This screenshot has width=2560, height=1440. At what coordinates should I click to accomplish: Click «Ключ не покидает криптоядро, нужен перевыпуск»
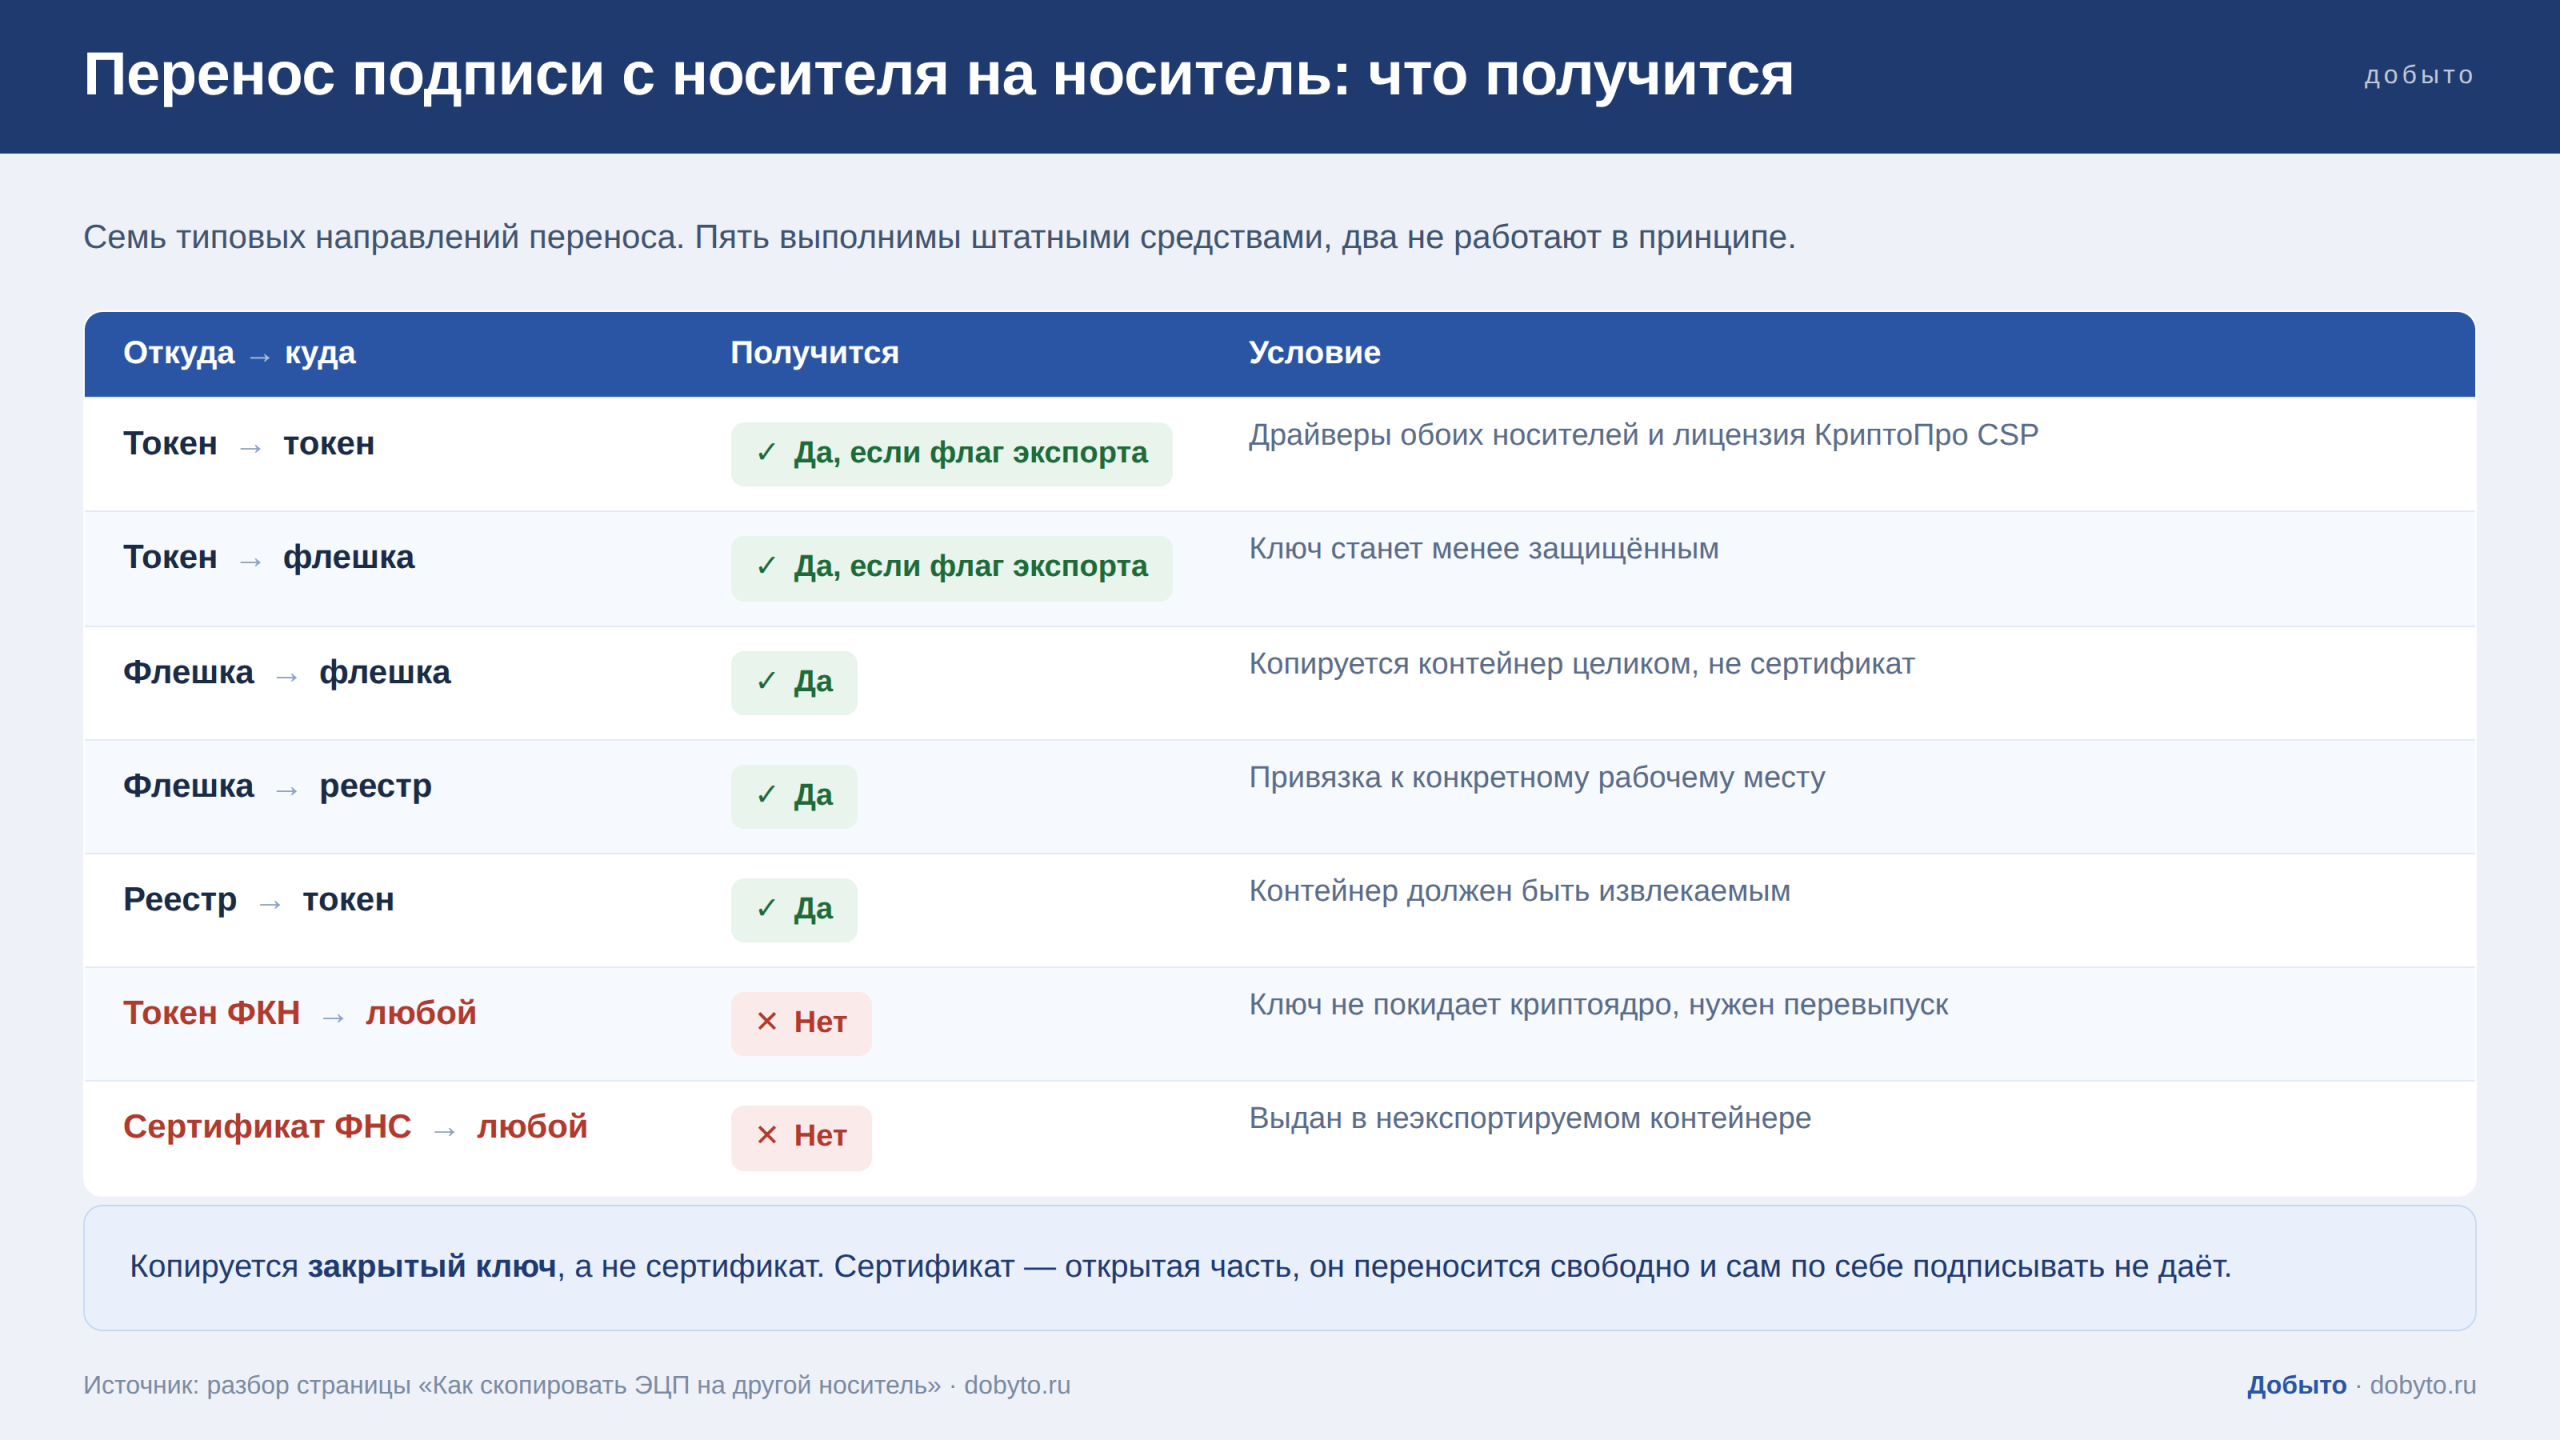coord(1598,1005)
